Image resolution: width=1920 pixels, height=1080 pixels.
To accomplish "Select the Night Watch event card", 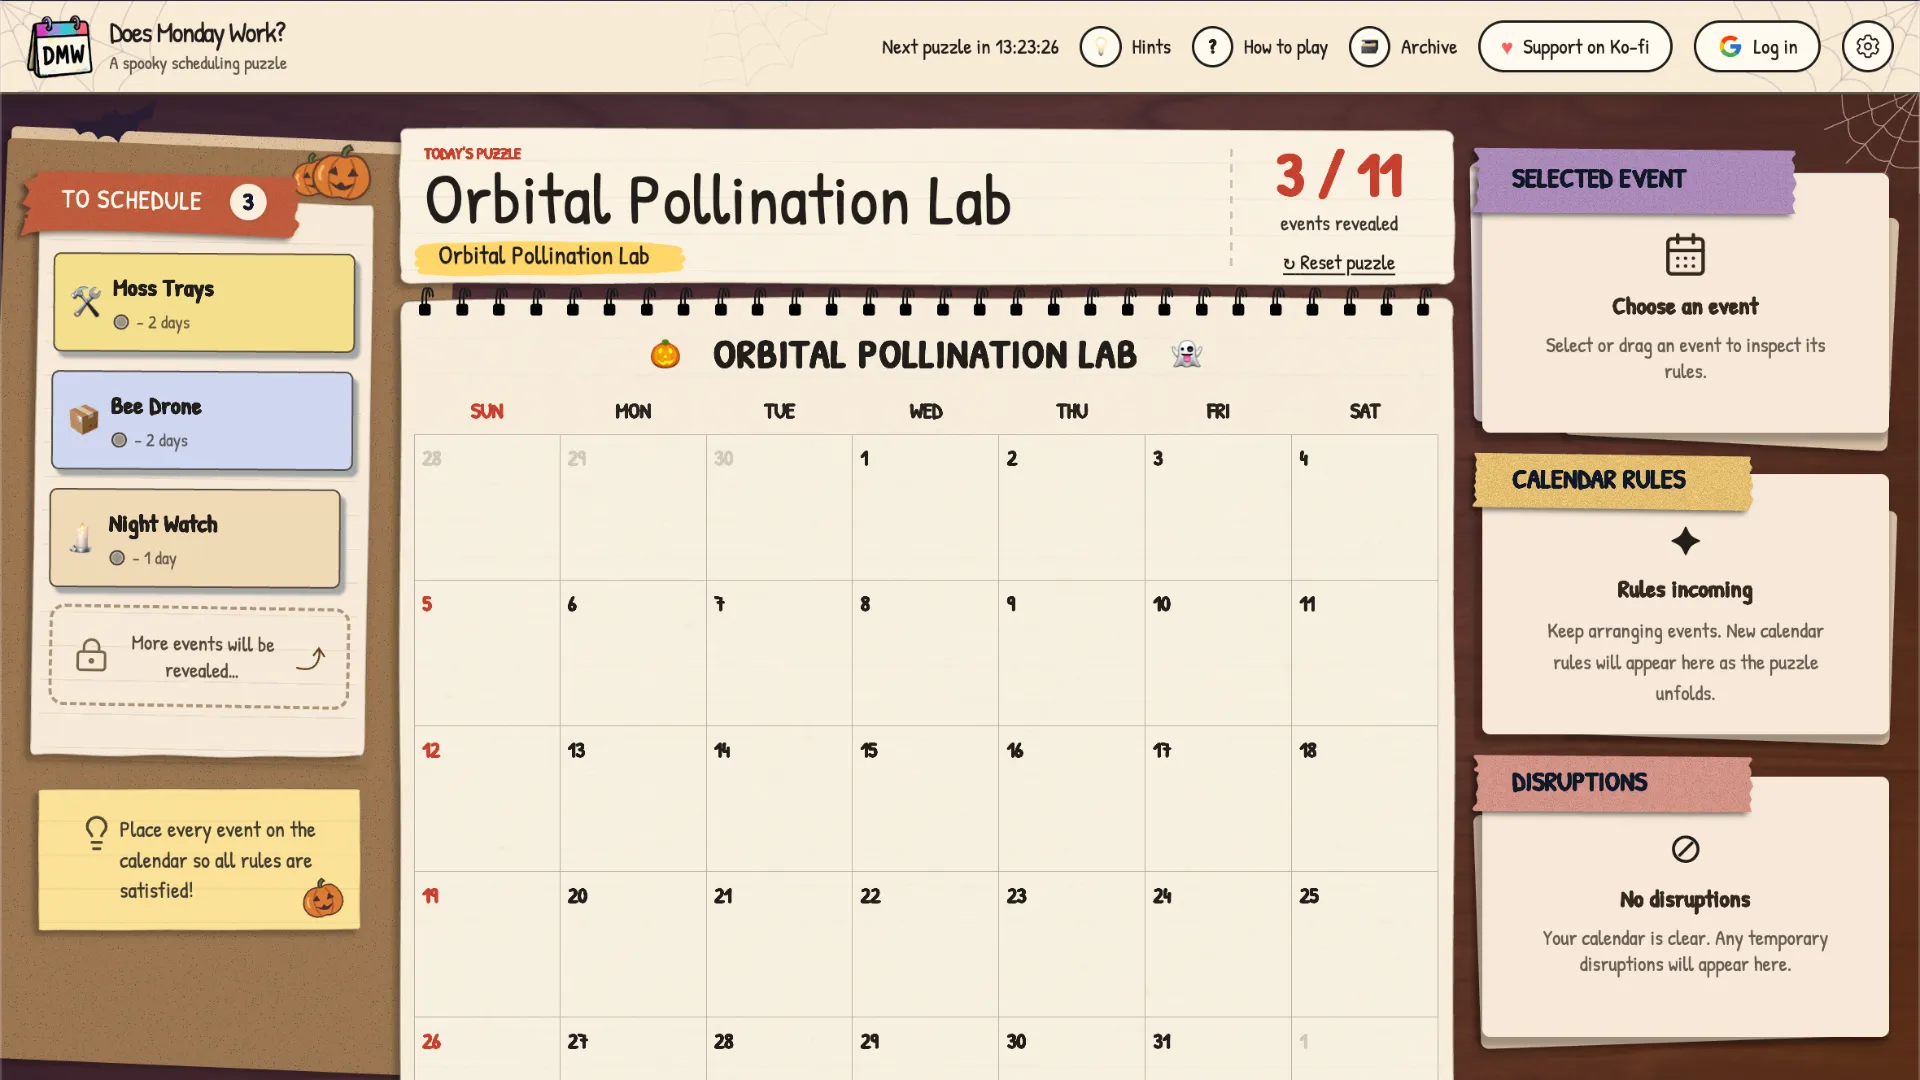I will [195, 538].
